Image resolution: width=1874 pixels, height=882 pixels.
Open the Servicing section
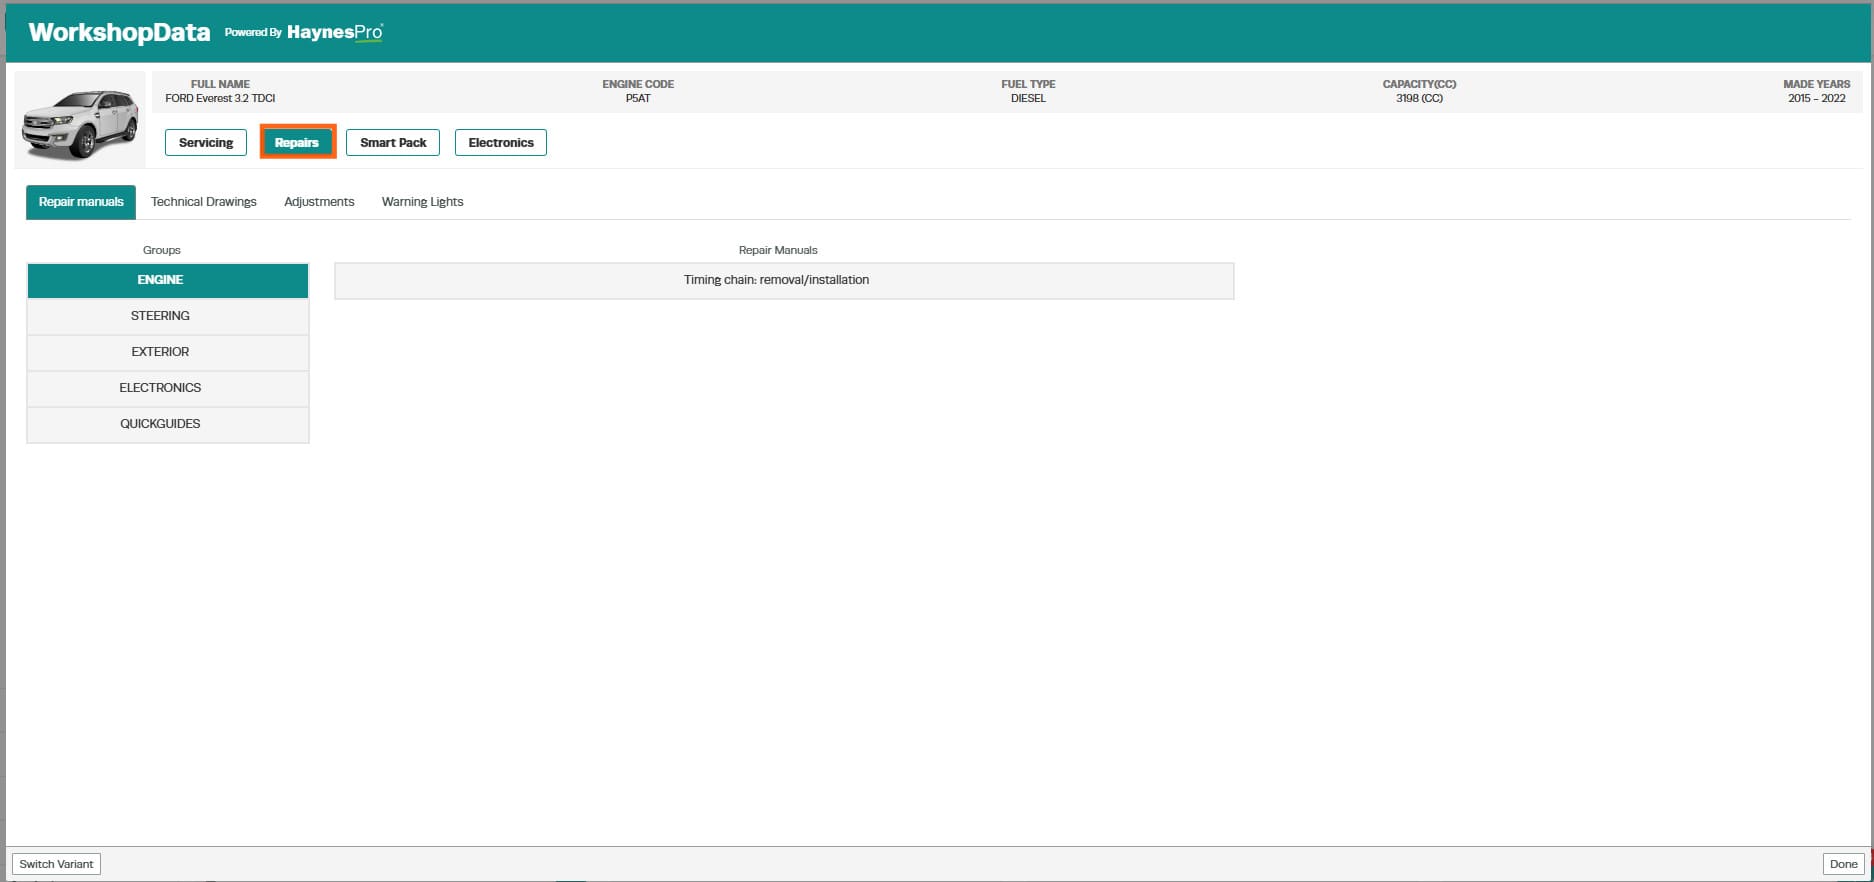[206, 143]
